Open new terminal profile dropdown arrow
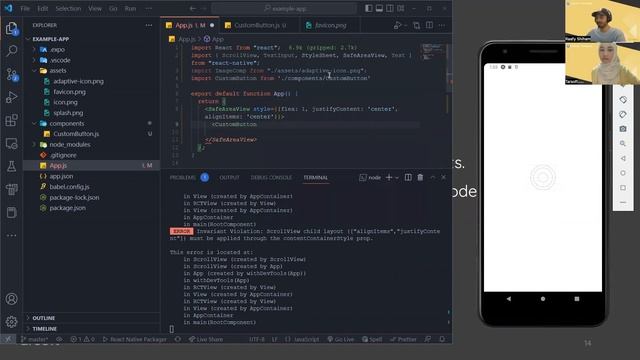This screenshot has width=640, height=360. point(397,178)
